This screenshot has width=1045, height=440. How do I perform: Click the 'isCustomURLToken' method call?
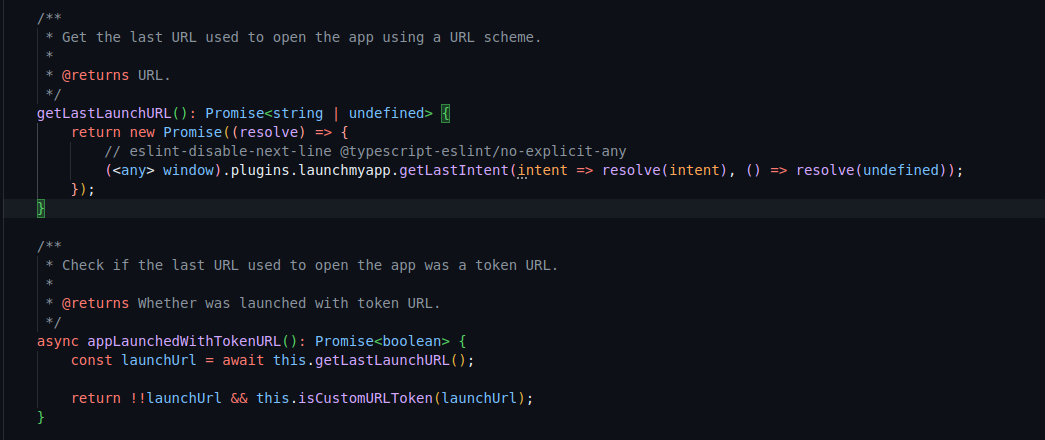(x=365, y=399)
